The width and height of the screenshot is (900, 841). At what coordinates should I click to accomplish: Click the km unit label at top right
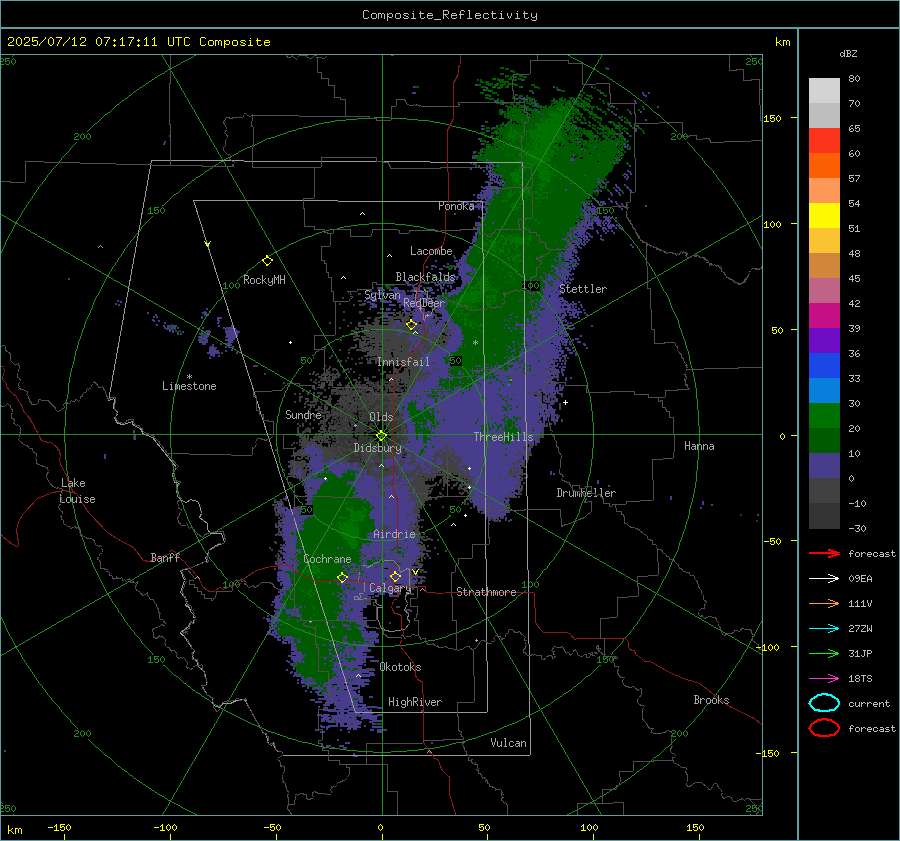782,42
